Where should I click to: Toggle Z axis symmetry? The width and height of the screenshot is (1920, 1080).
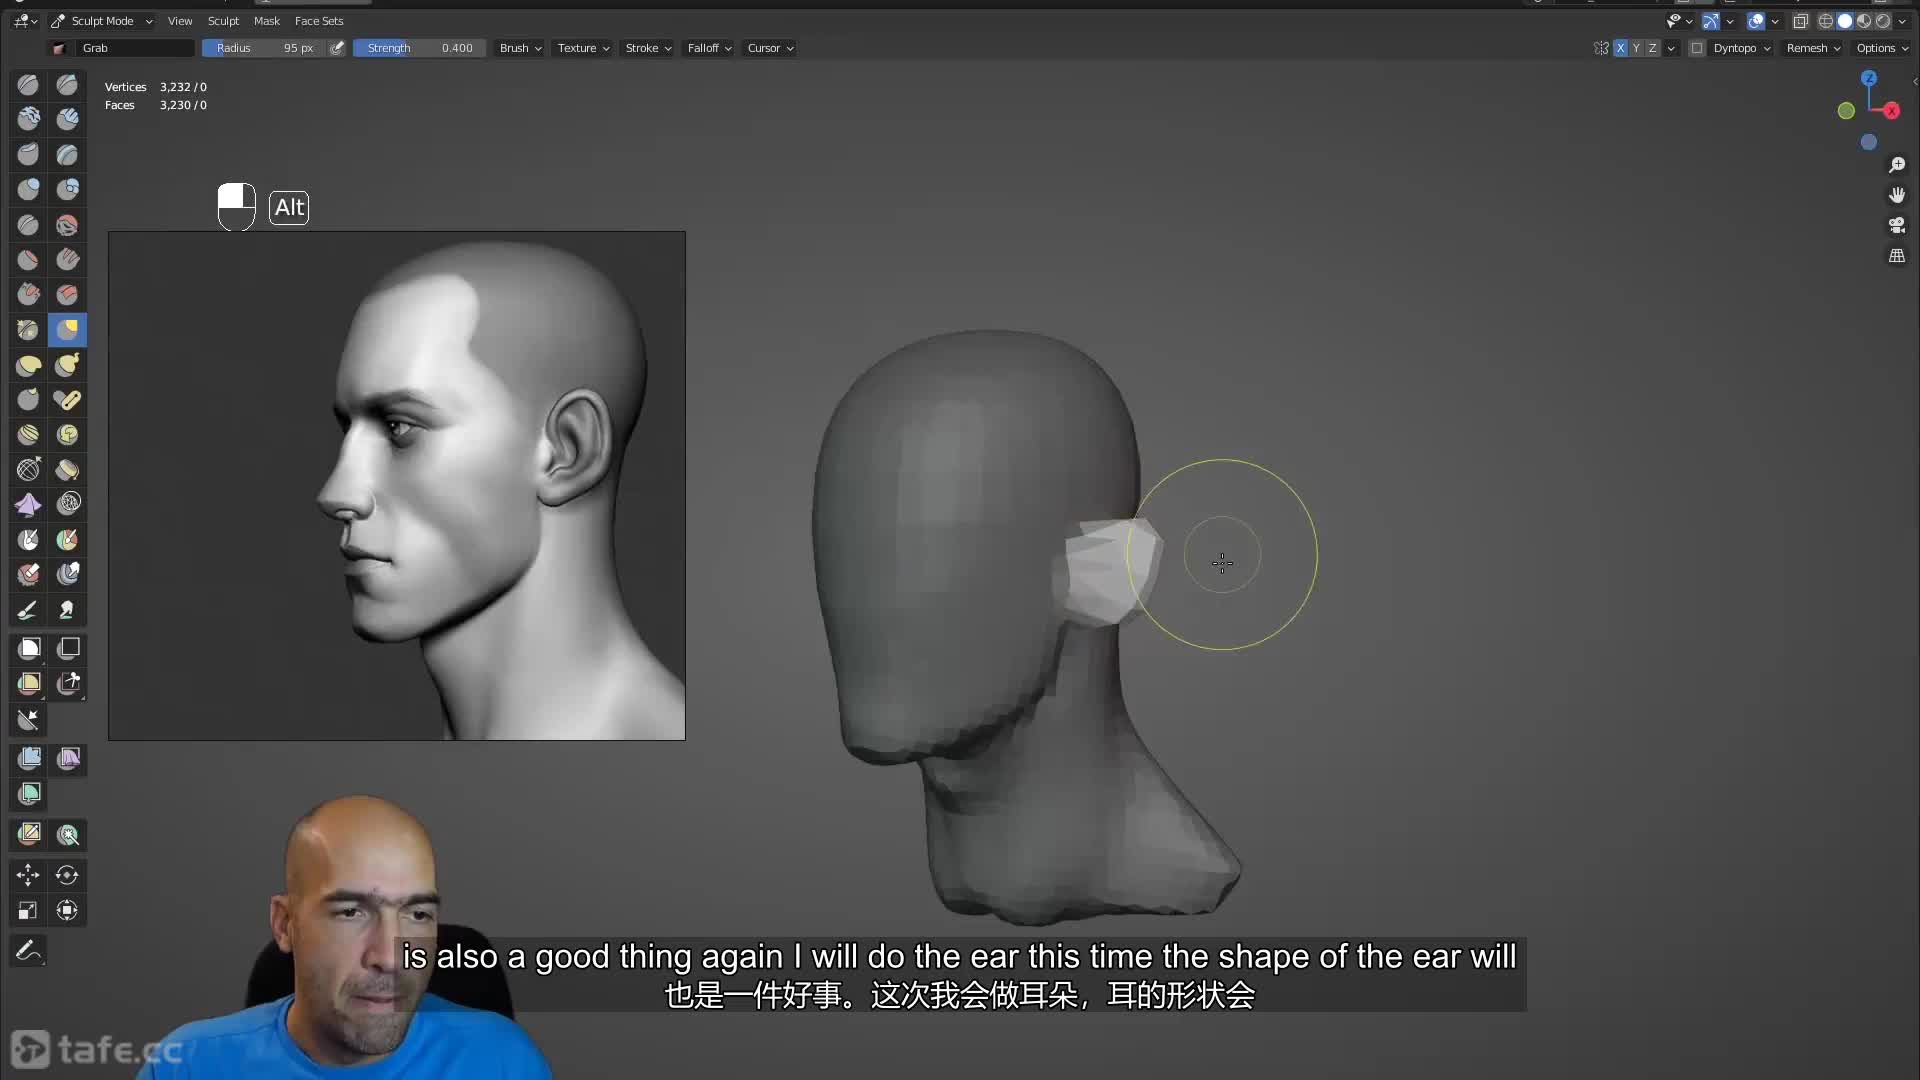(1652, 48)
